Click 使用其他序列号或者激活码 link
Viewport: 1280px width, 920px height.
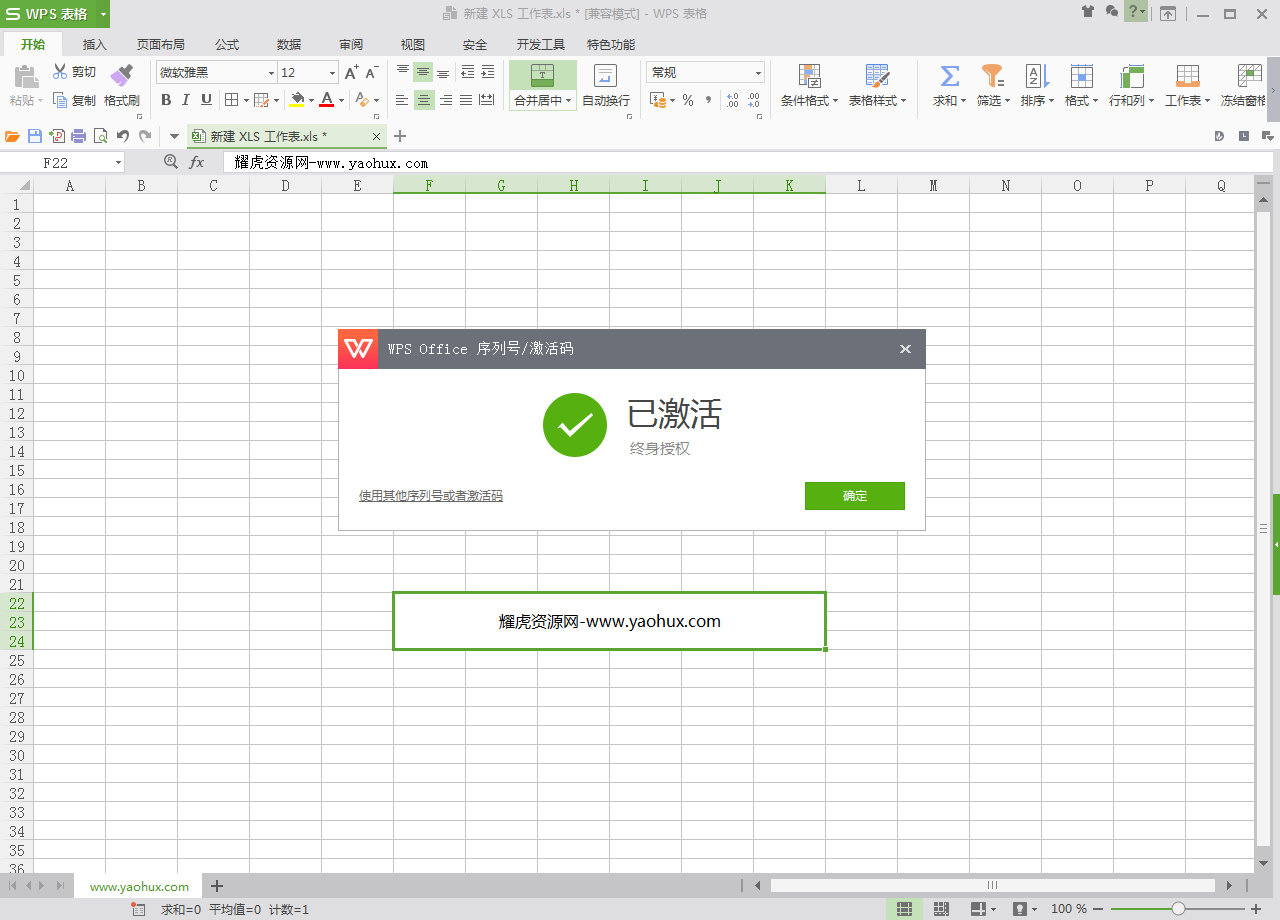pos(431,496)
